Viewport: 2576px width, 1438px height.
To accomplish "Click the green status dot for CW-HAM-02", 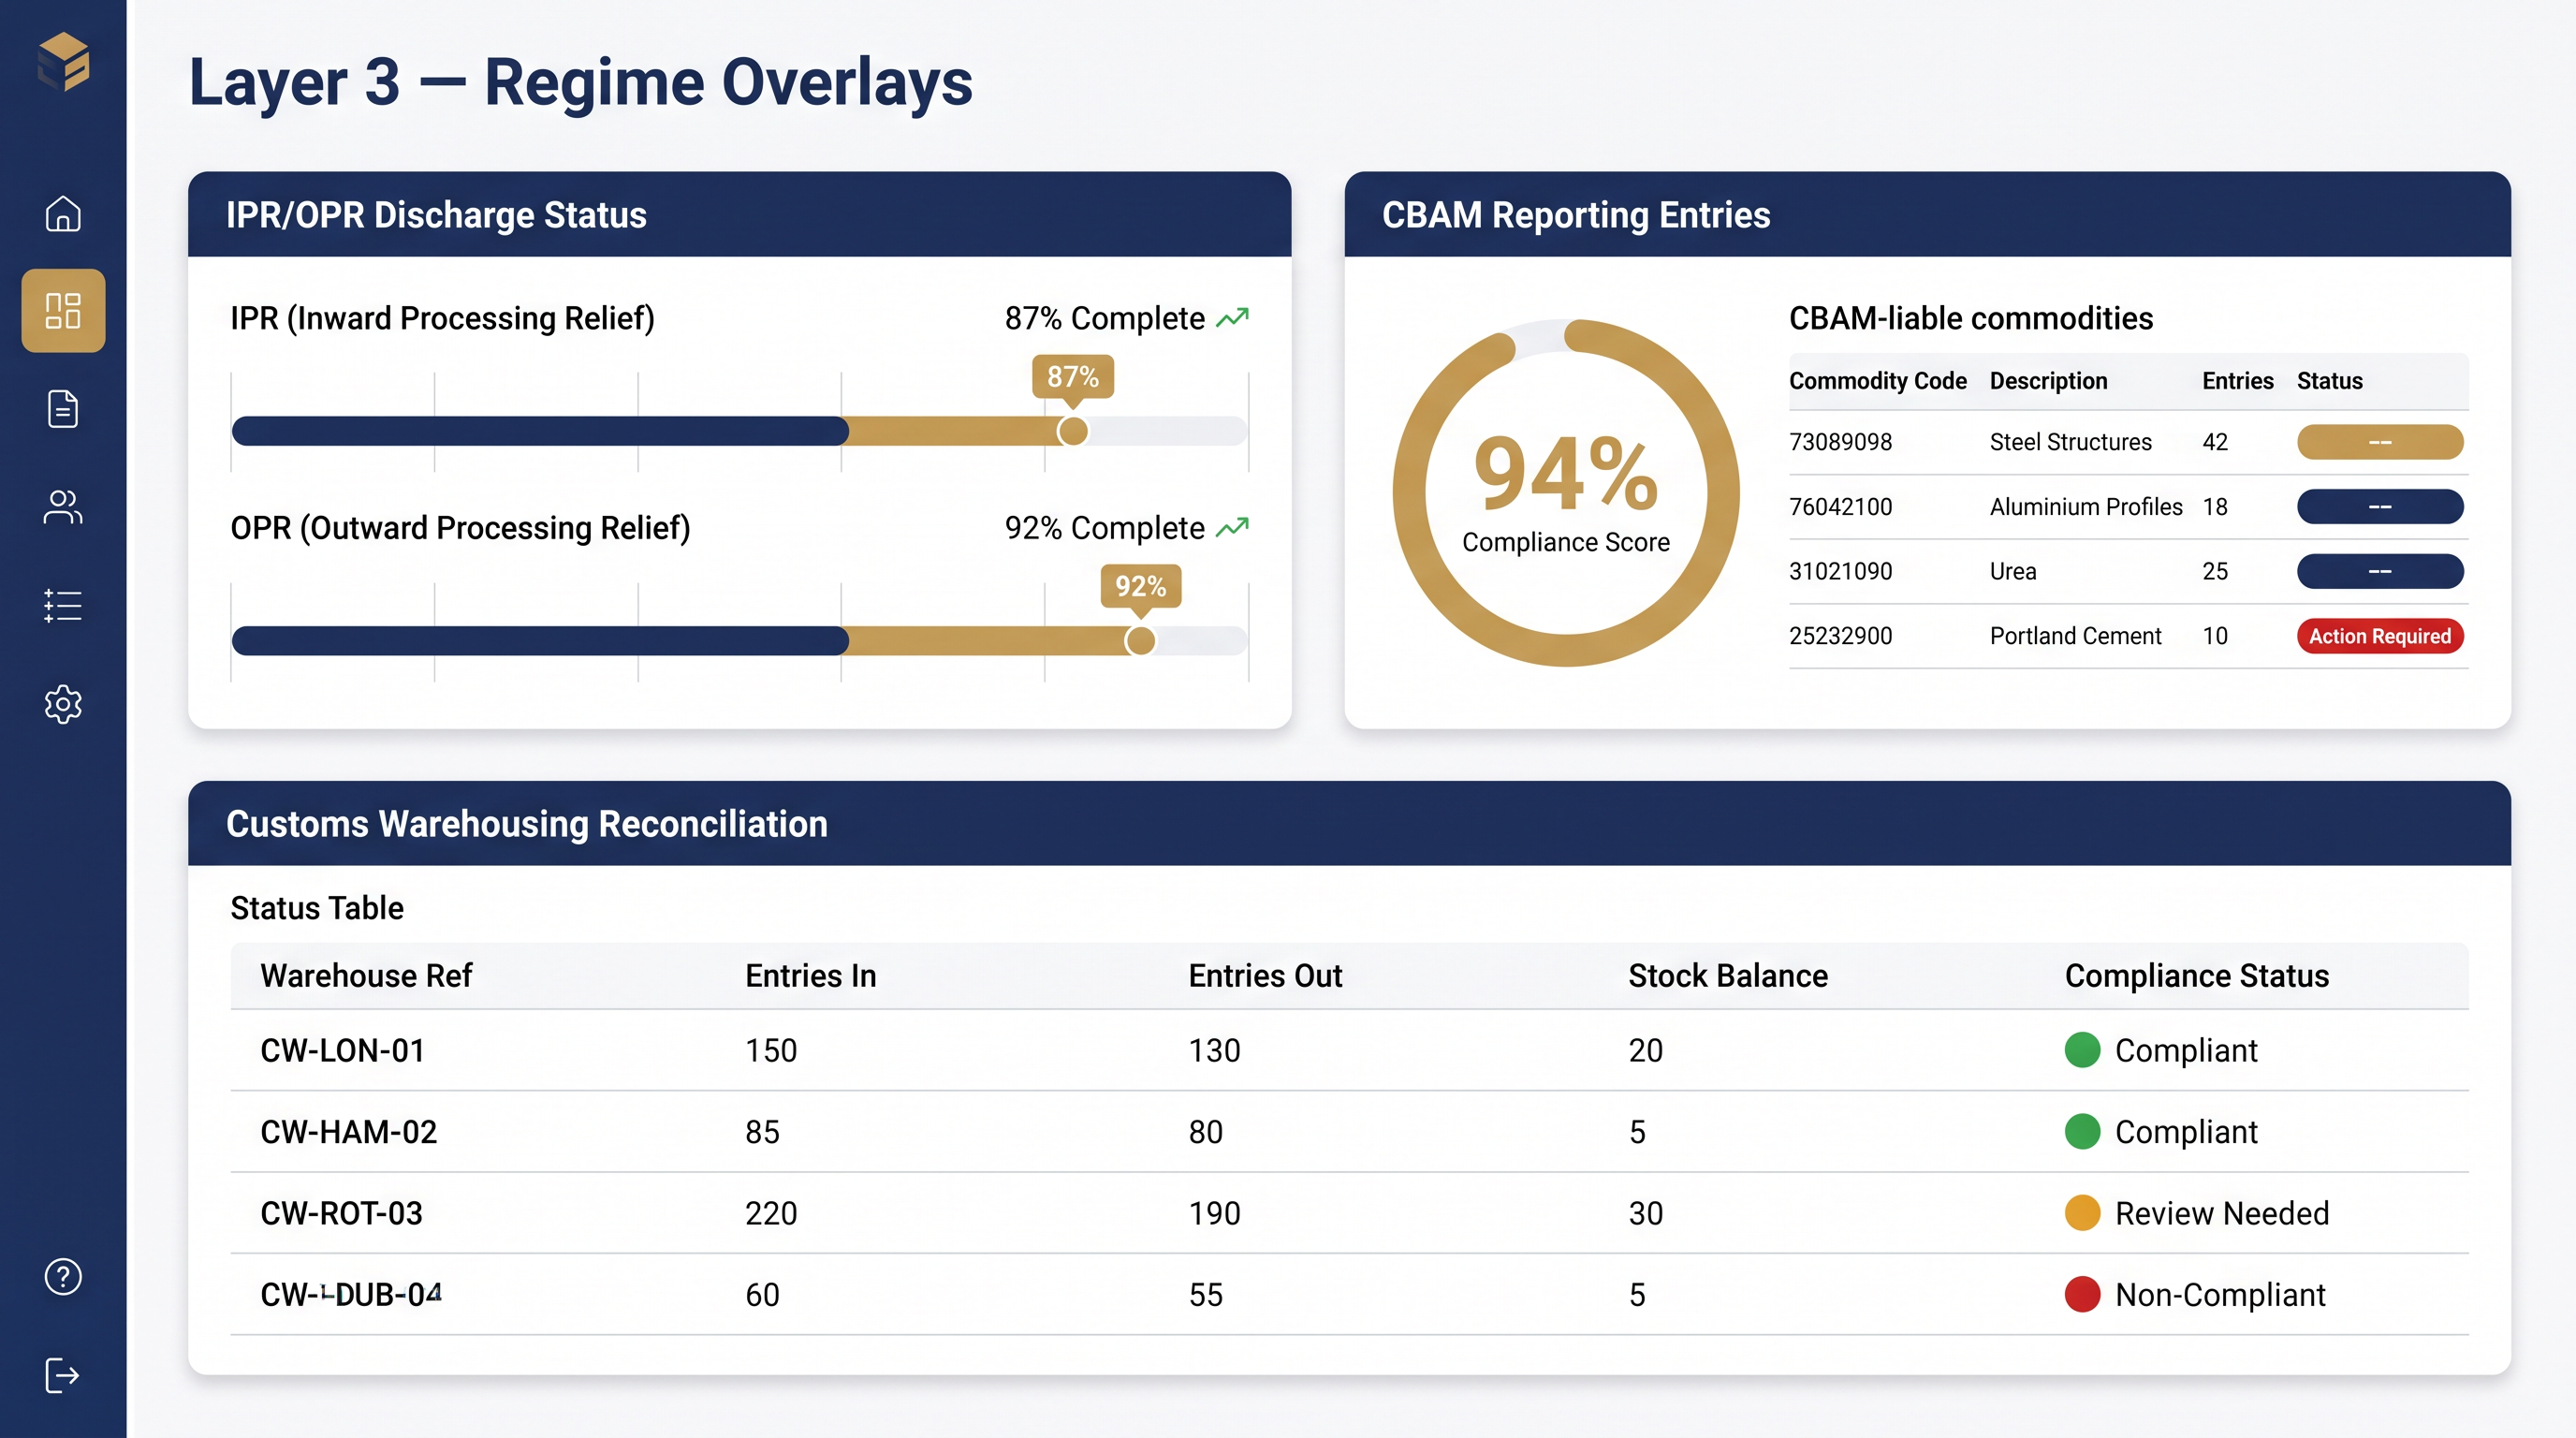I will [x=2082, y=1131].
